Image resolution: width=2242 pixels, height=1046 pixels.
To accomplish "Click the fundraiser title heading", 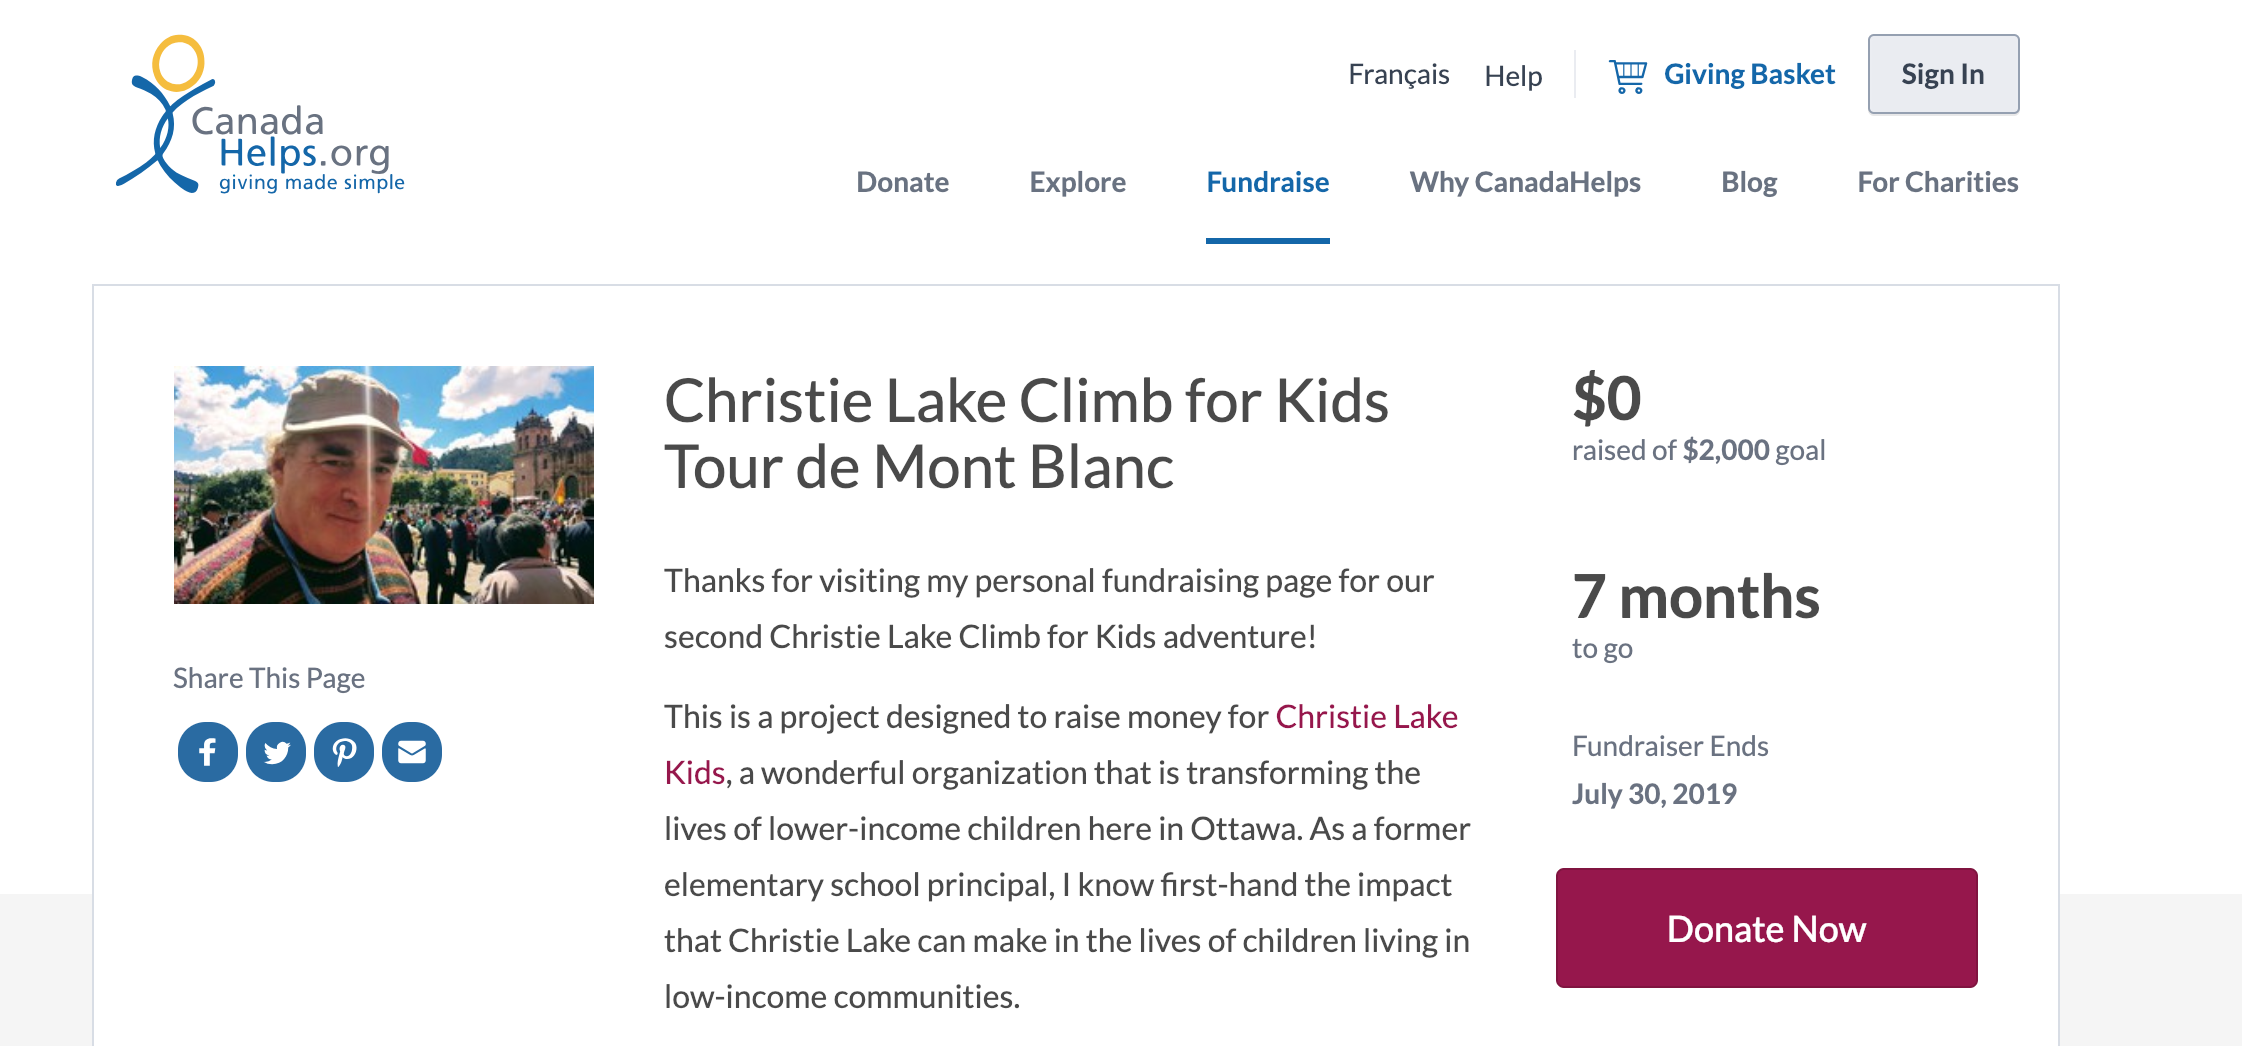I will tap(1026, 434).
